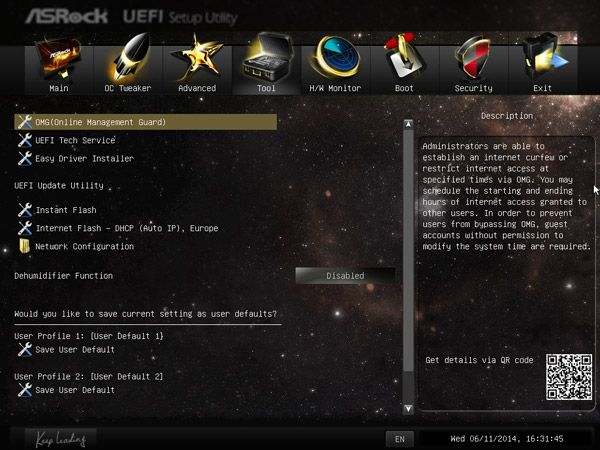Start Internet Flash DHCP Europe
Screen dimensions: 600x450
[x=127, y=228]
